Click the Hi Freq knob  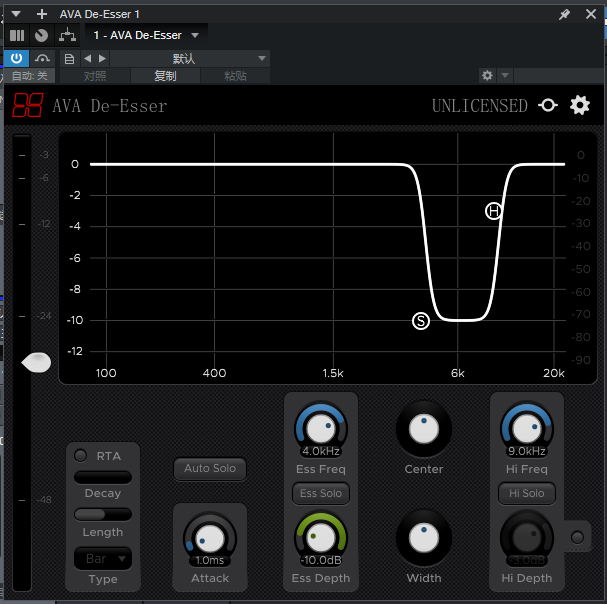coord(527,429)
